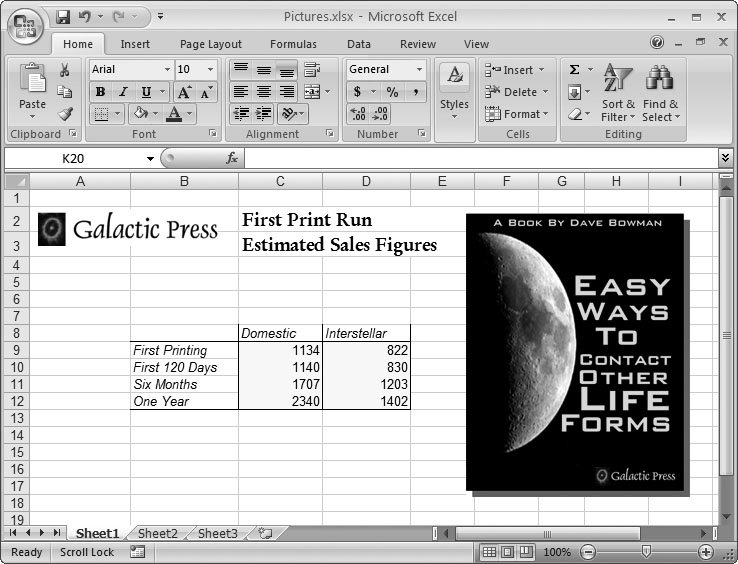Click the zoom slider in status bar
Viewport: 738px width, 564px height.
(x=646, y=552)
